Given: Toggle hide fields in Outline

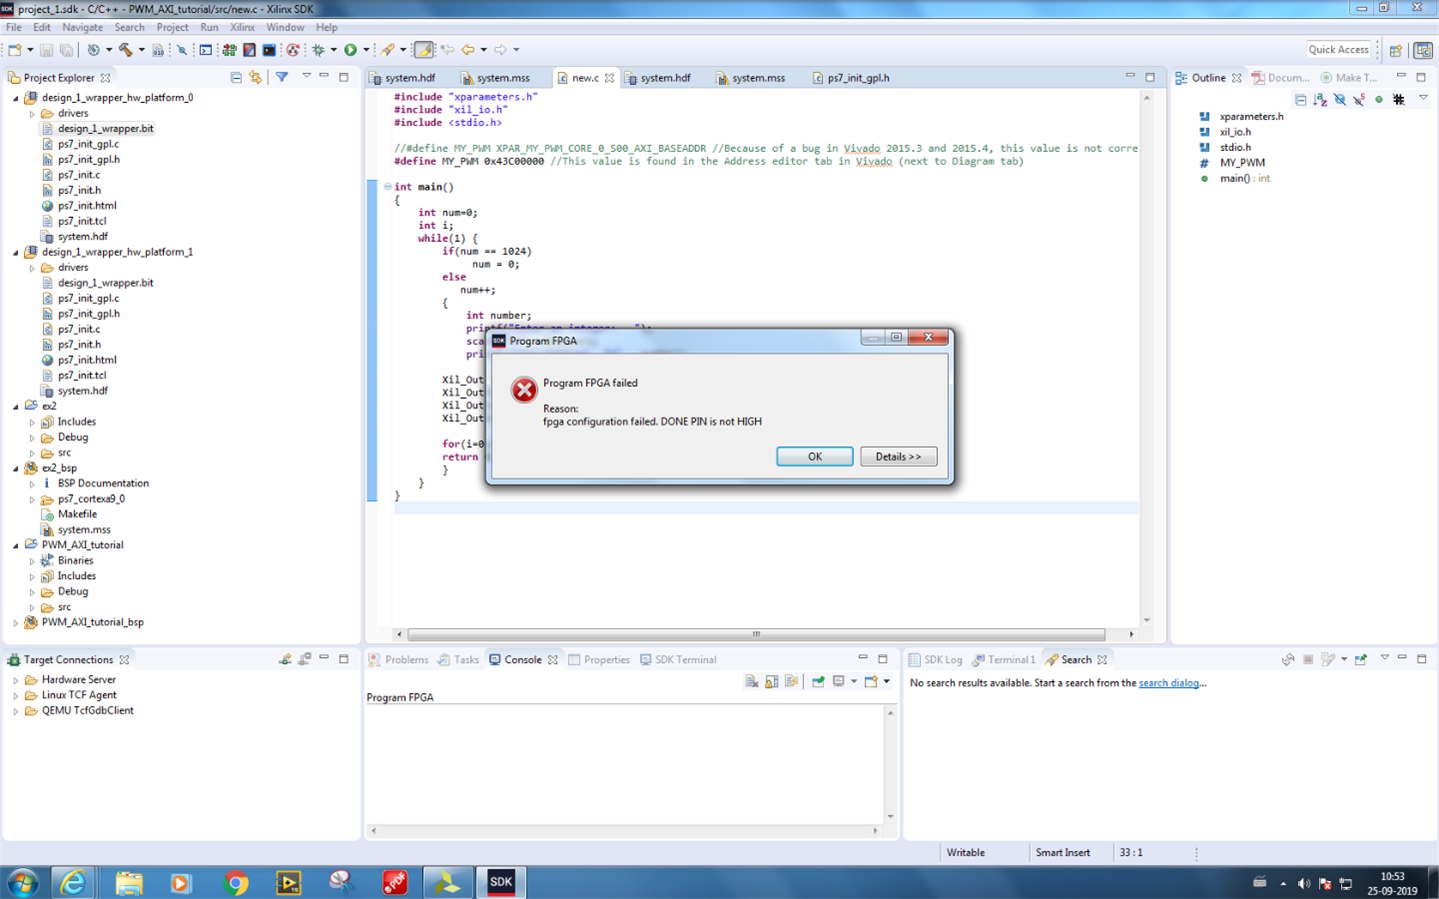Looking at the screenshot, I should coord(1340,99).
